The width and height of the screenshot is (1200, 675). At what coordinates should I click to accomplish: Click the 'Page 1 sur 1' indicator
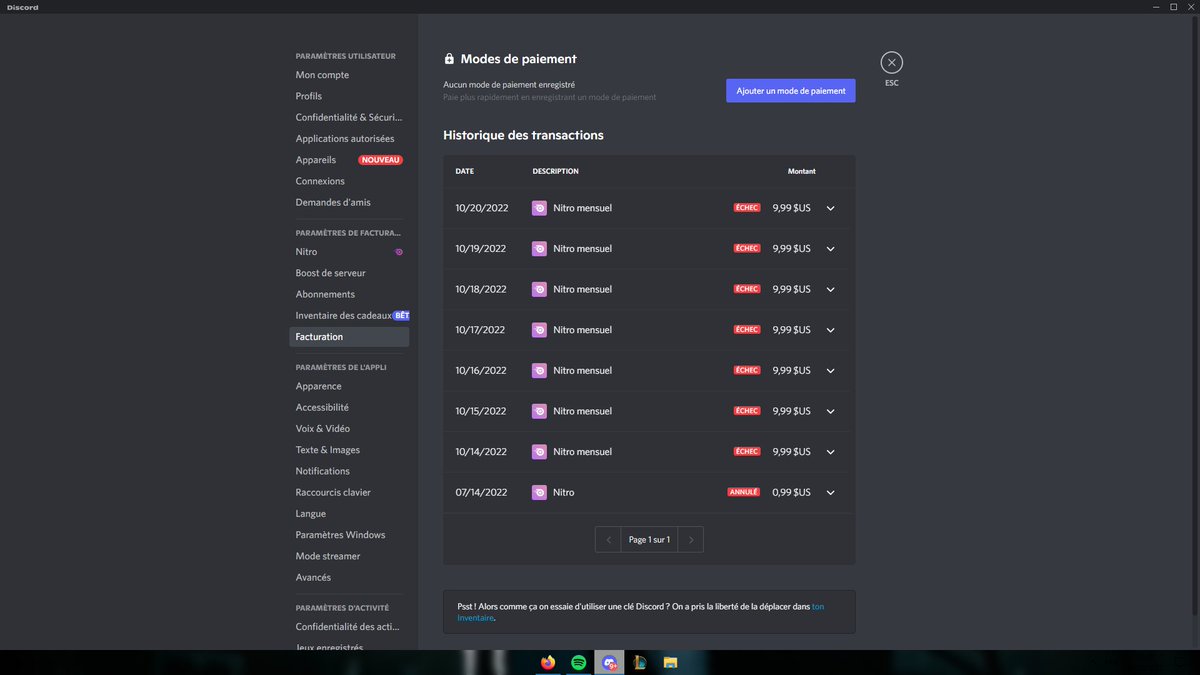pyautogui.click(x=649, y=539)
